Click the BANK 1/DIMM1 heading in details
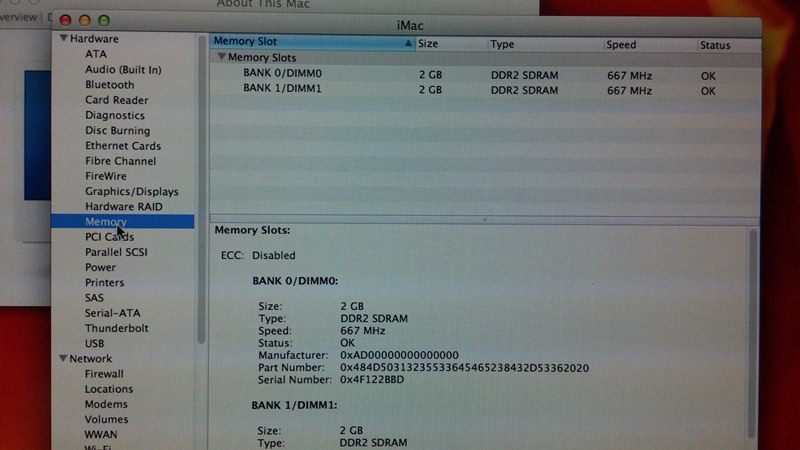The height and width of the screenshot is (450, 800). coord(294,405)
